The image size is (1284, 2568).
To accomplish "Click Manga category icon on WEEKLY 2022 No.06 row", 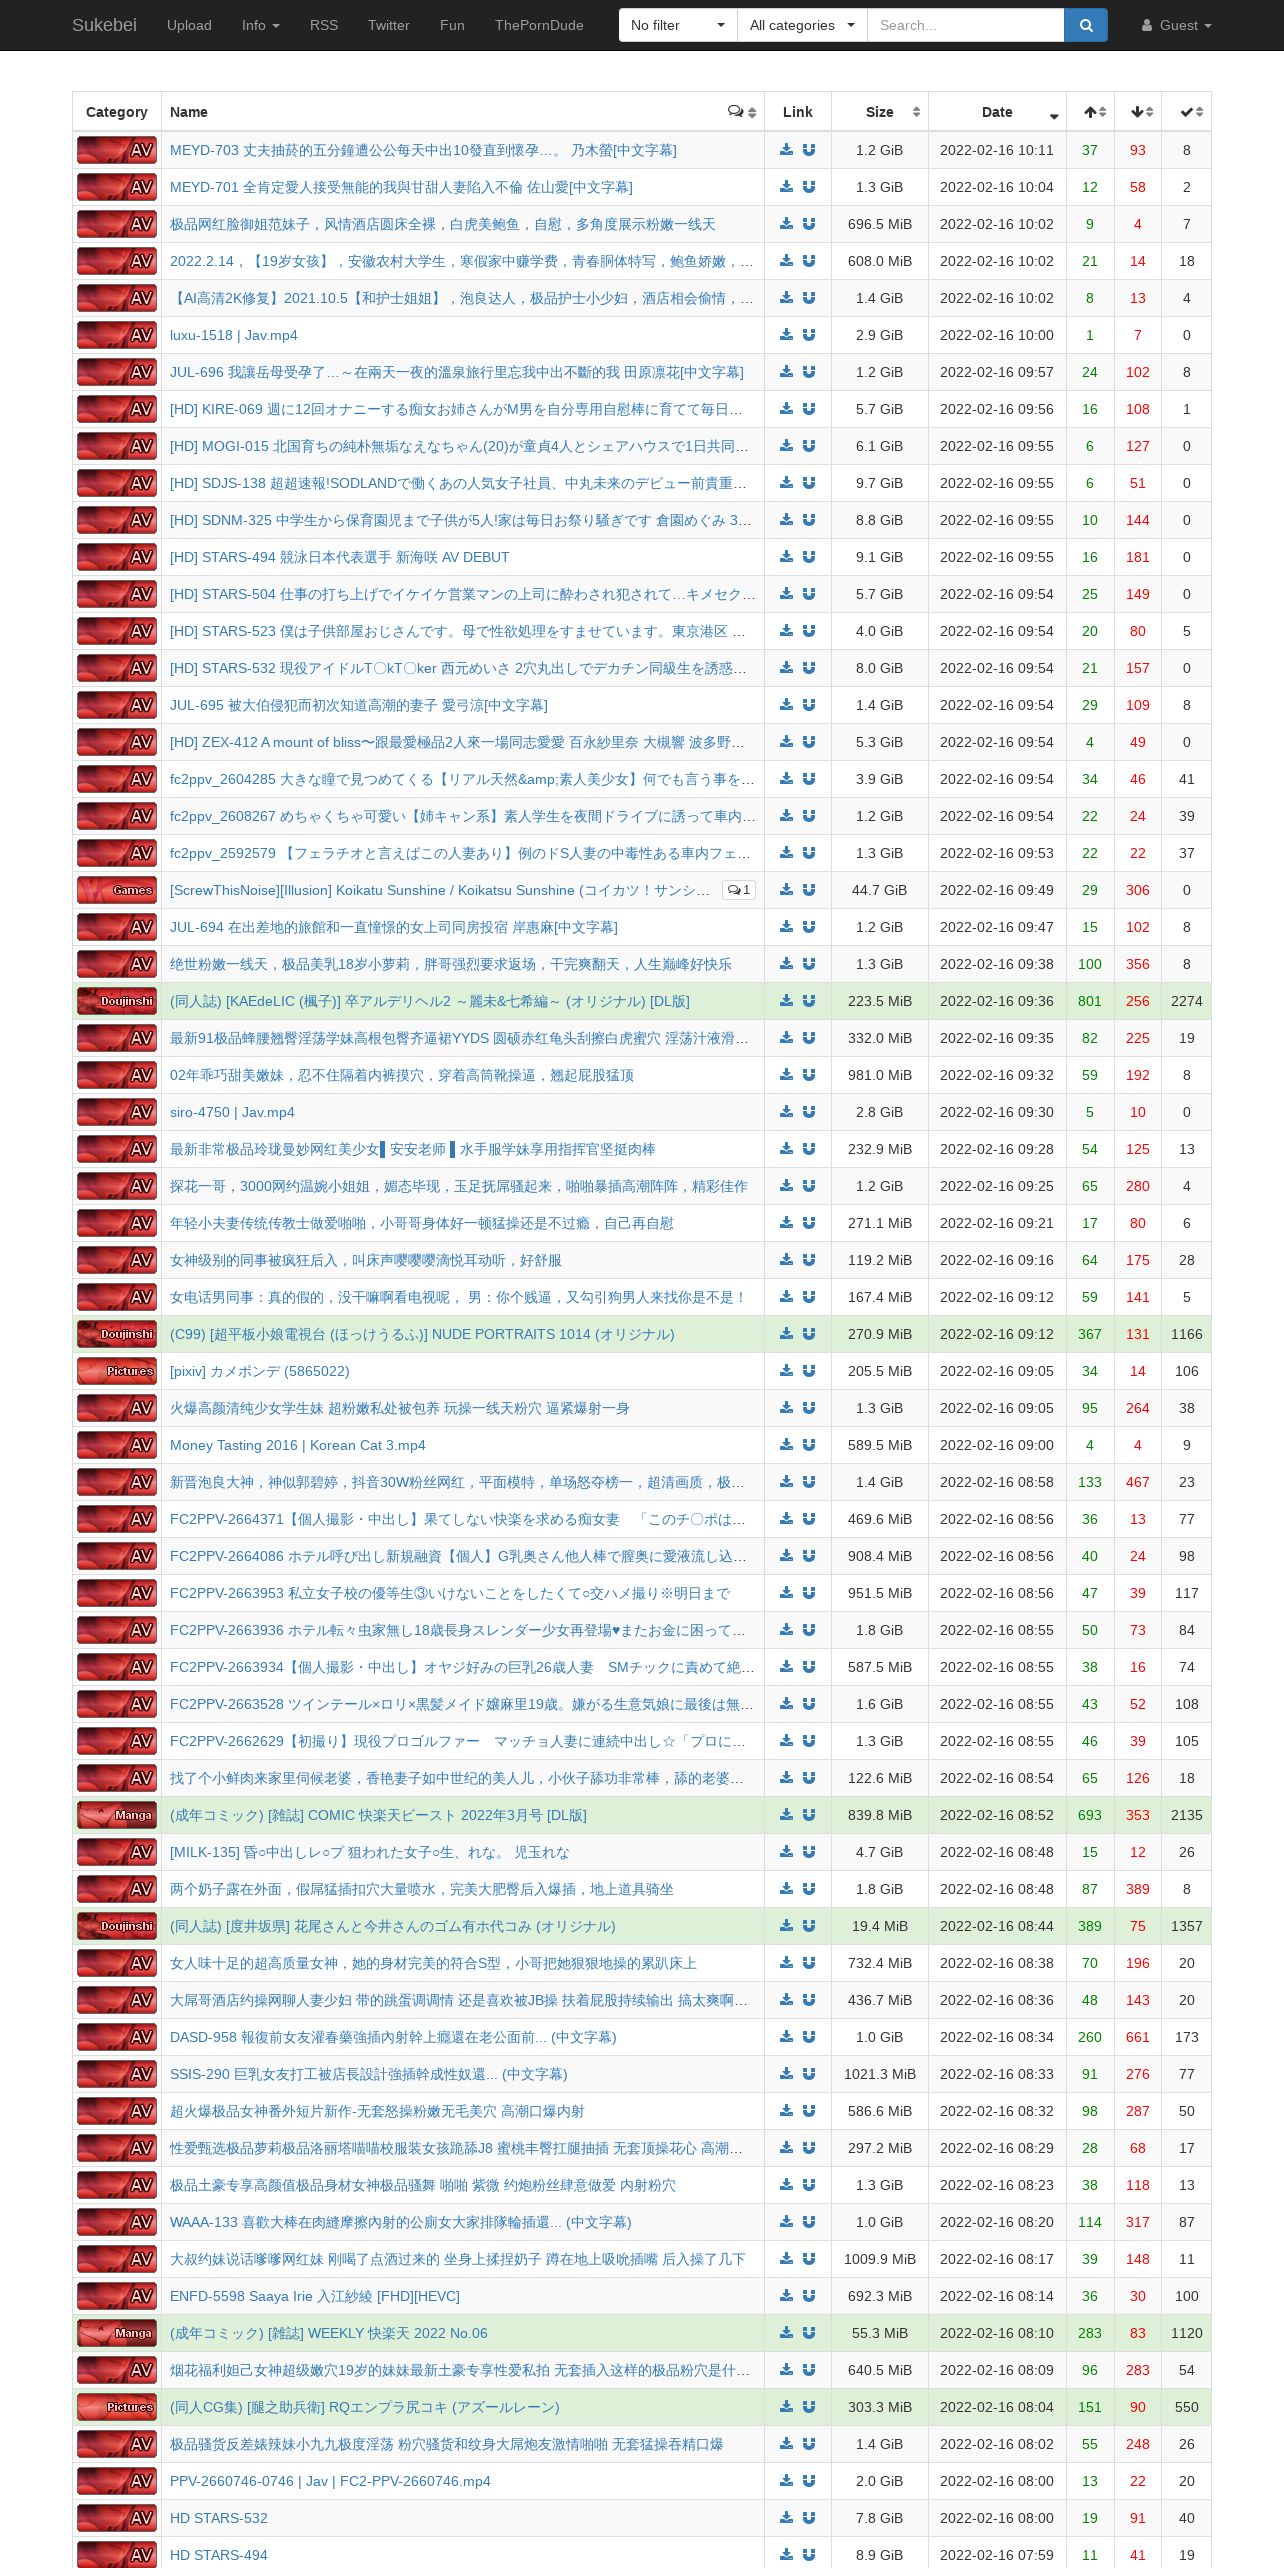I will click(x=117, y=2333).
